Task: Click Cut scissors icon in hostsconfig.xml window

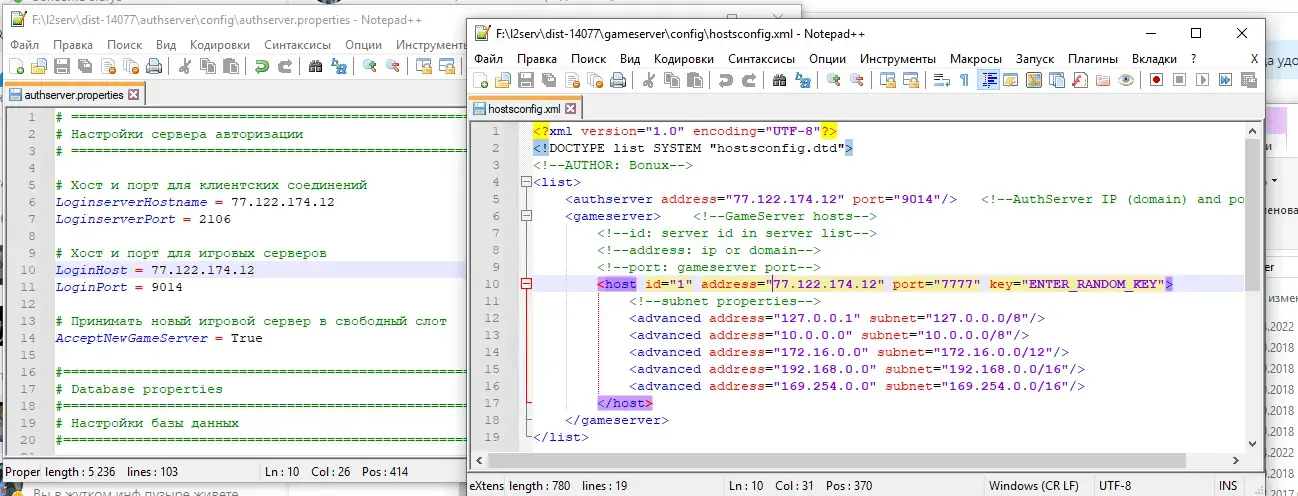Action: (649, 80)
